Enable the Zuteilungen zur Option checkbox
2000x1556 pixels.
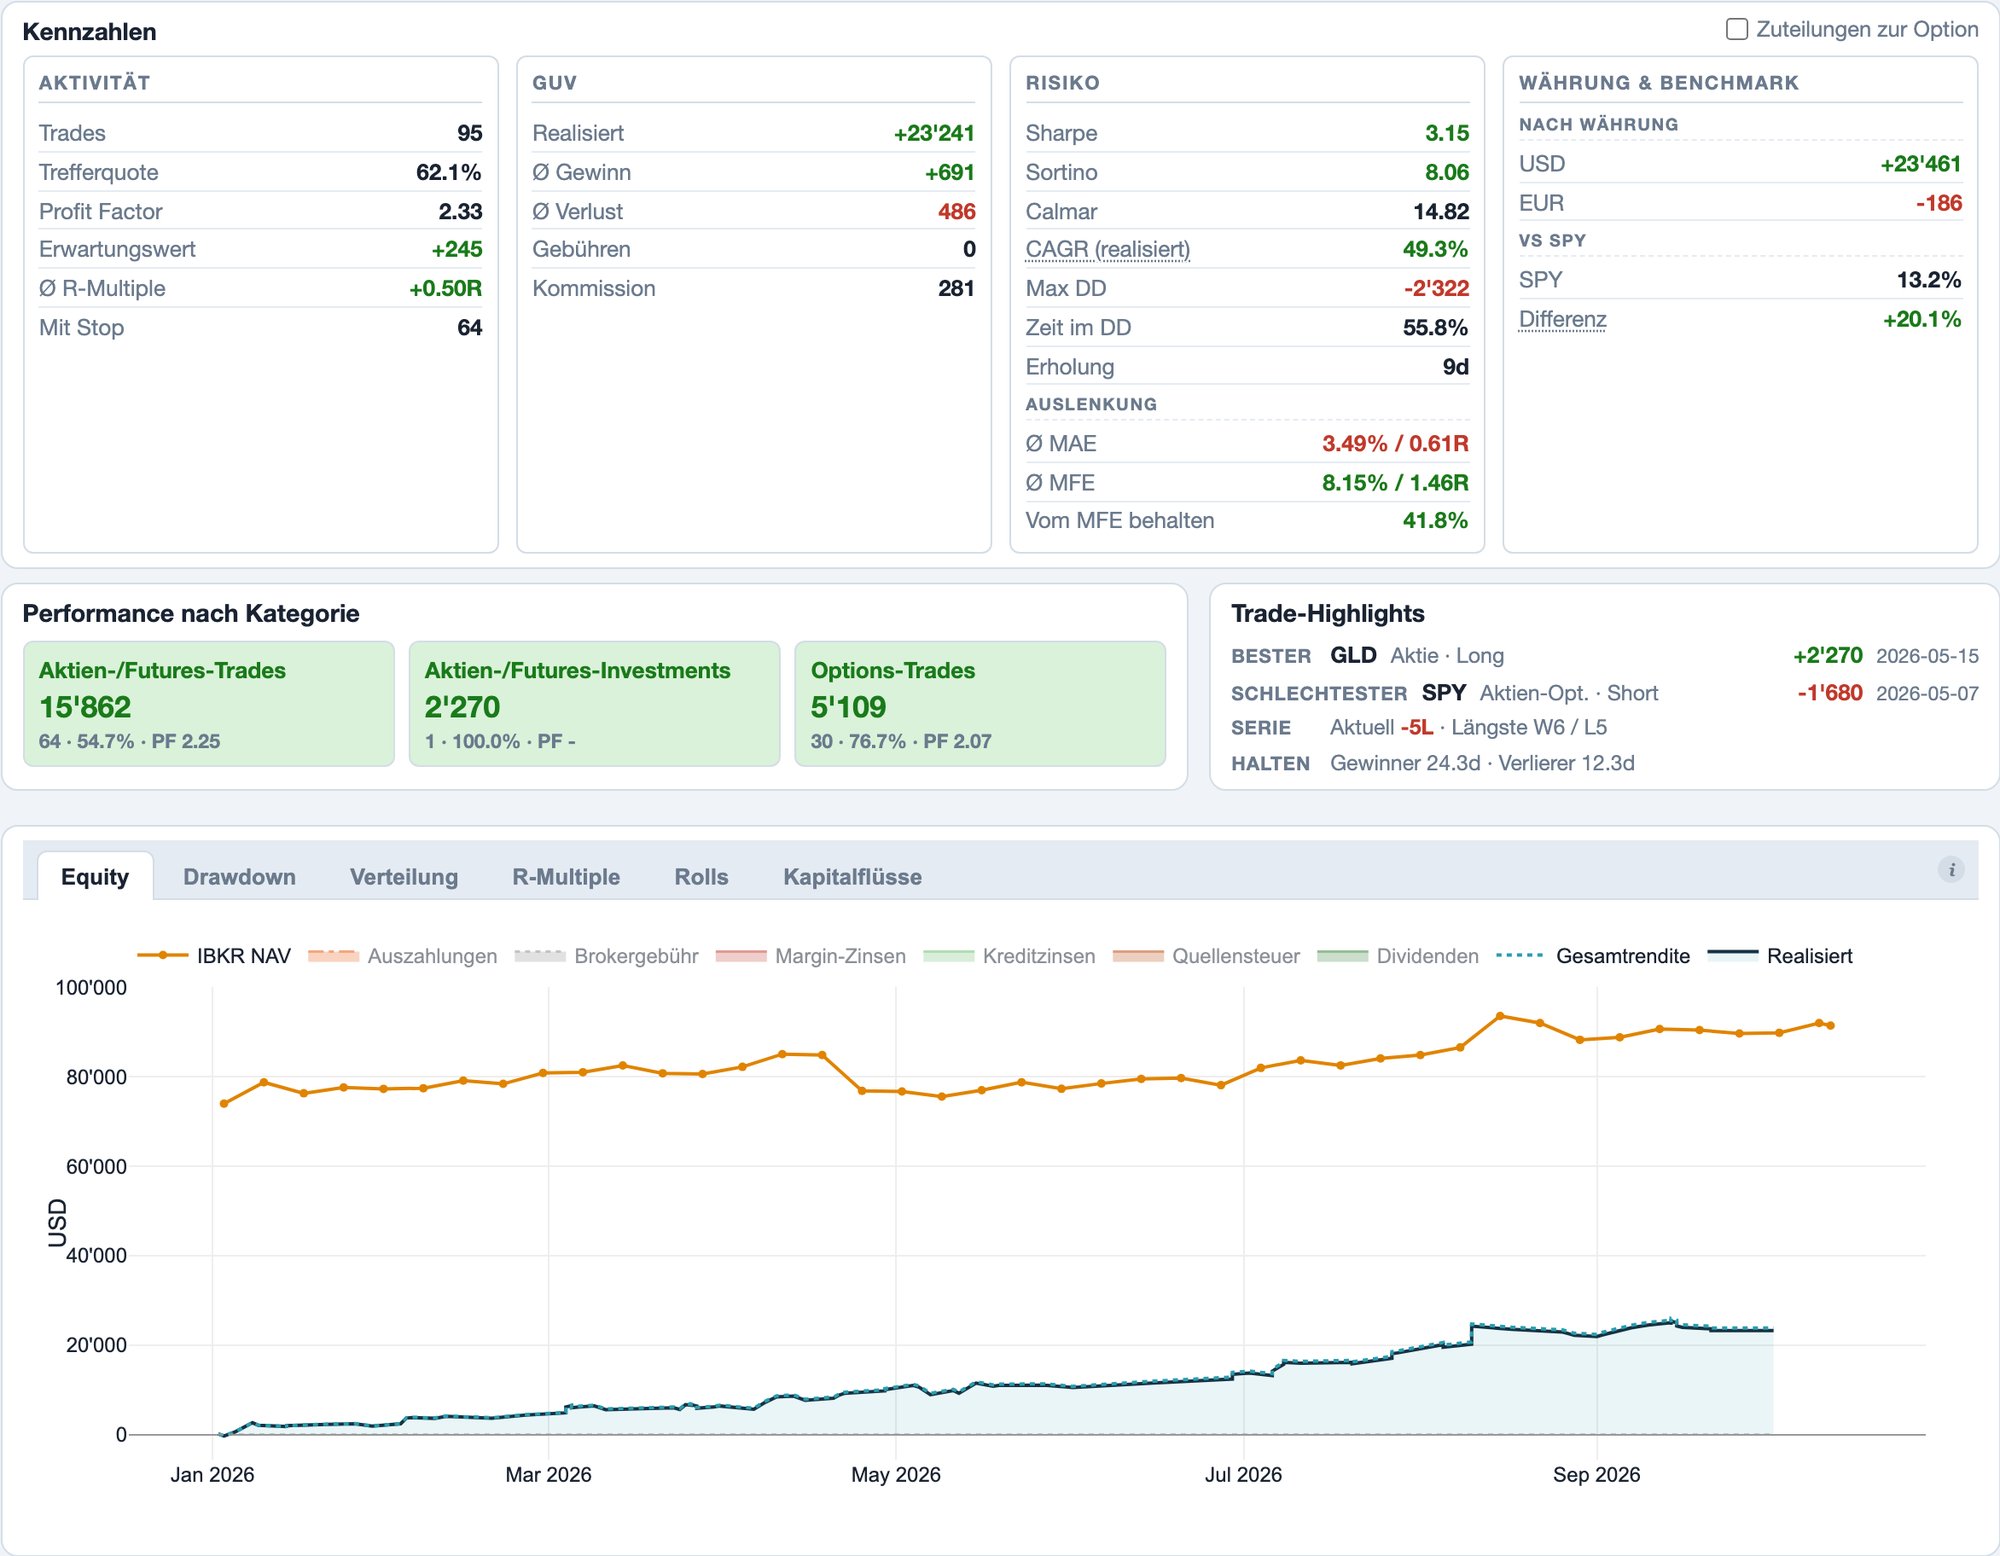pyautogui.click(x=1737, y=30)
